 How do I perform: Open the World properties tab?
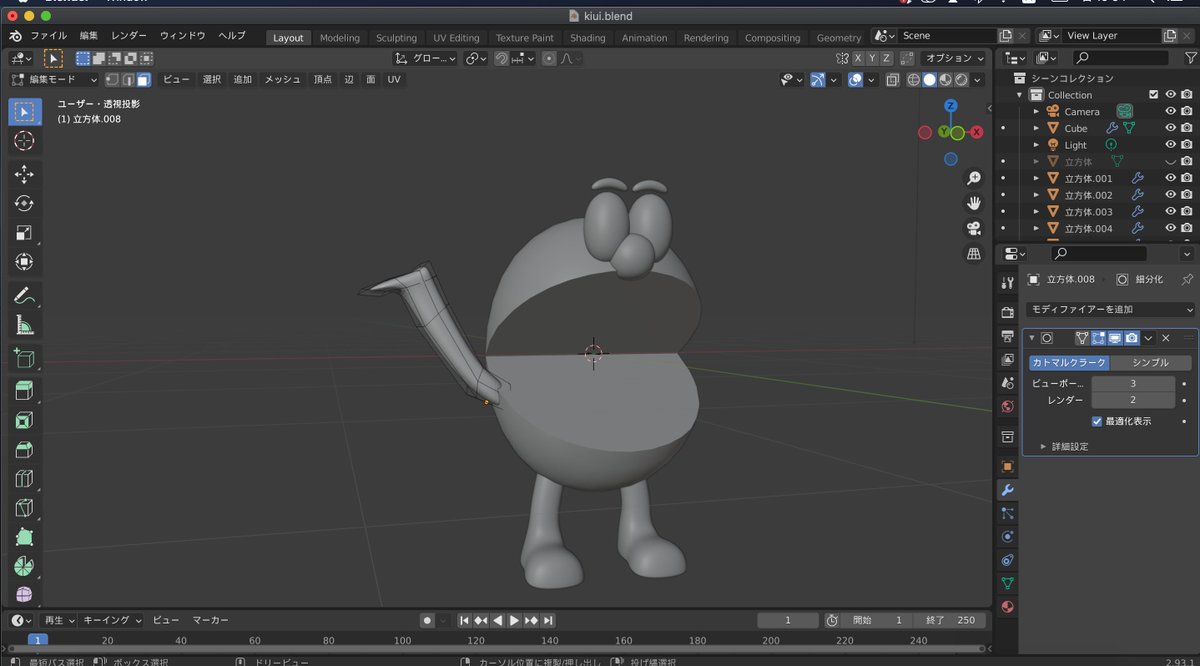[x=1007, y=407]
